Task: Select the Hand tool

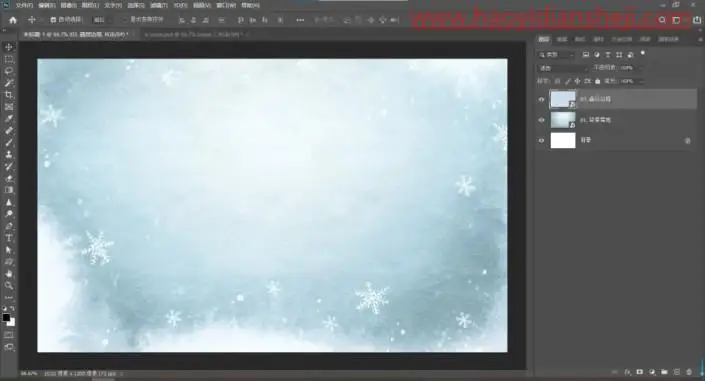Action: pos(9,273)
